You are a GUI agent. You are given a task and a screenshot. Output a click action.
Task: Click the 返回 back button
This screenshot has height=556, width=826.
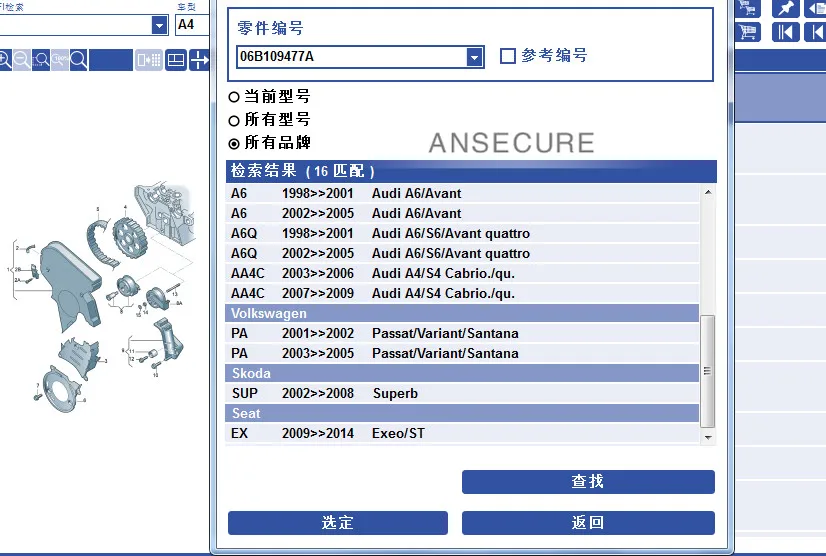tap(588, 523)
